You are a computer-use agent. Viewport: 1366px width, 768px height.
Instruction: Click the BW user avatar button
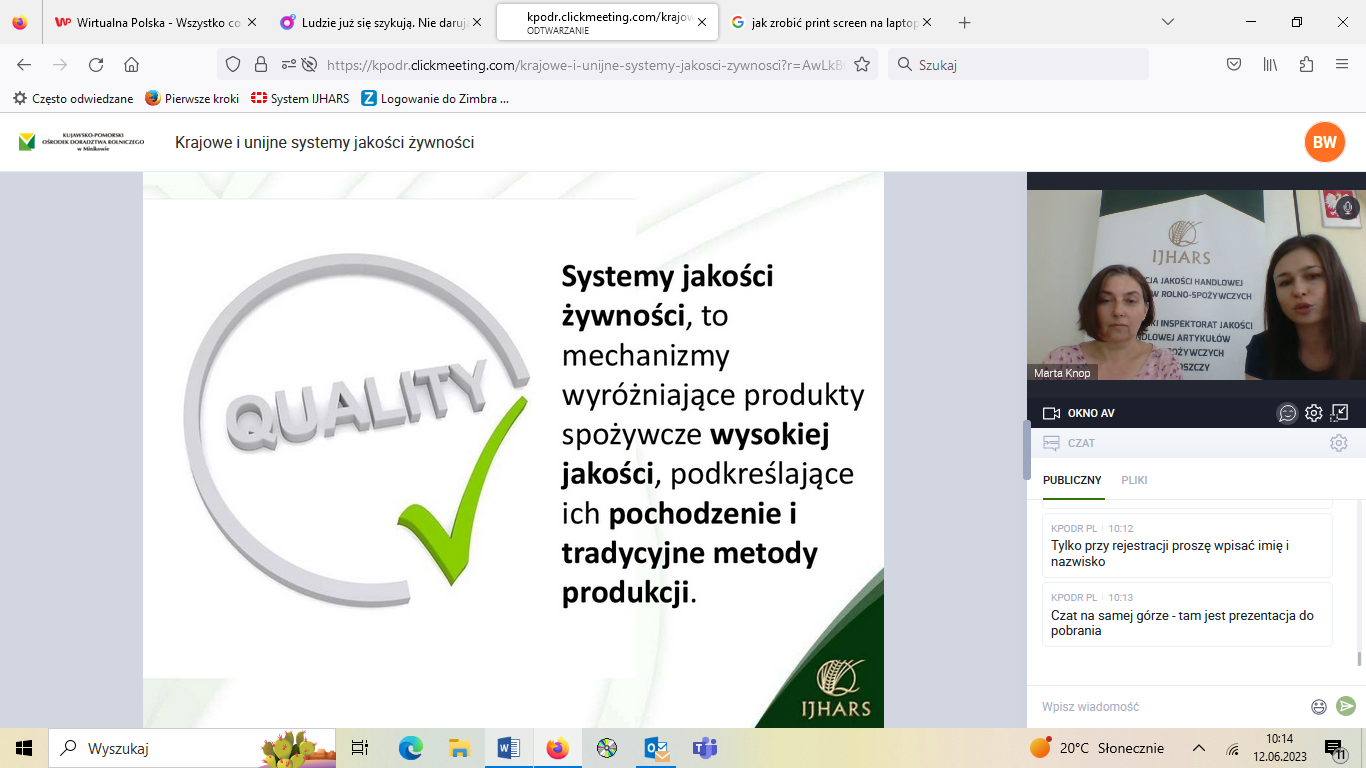1324,142
